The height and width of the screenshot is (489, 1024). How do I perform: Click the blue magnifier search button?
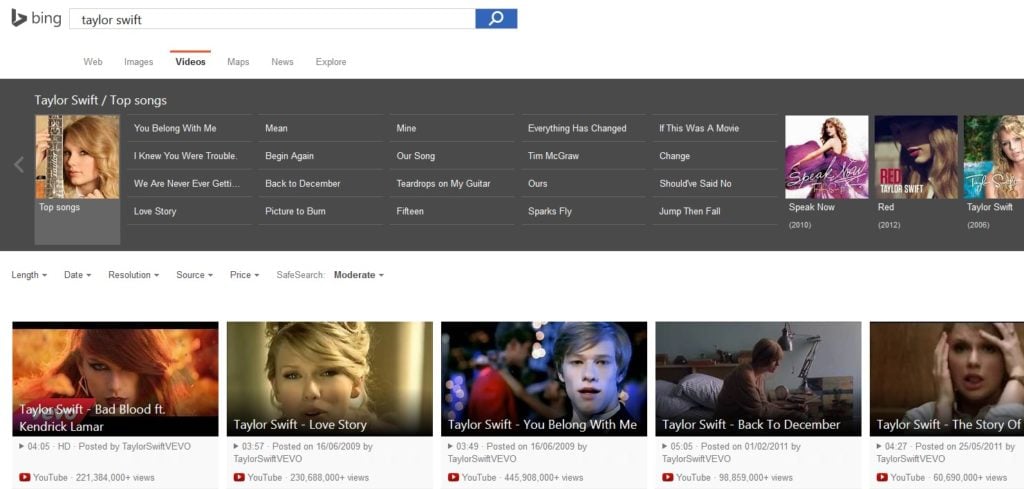pos(496,19)
